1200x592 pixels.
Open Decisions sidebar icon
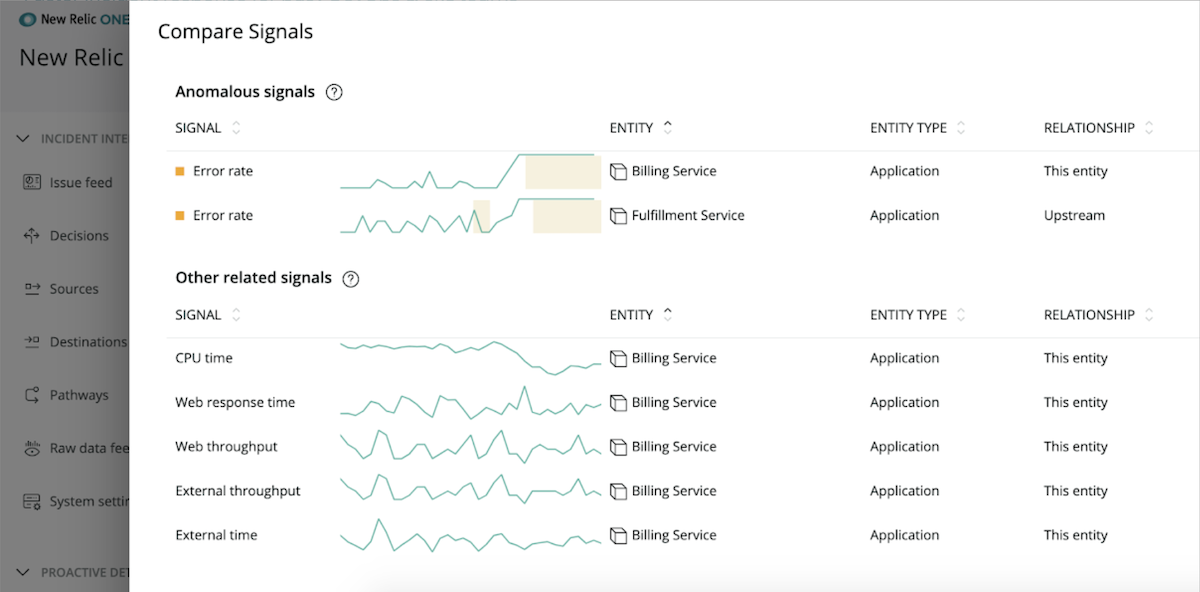31,236
